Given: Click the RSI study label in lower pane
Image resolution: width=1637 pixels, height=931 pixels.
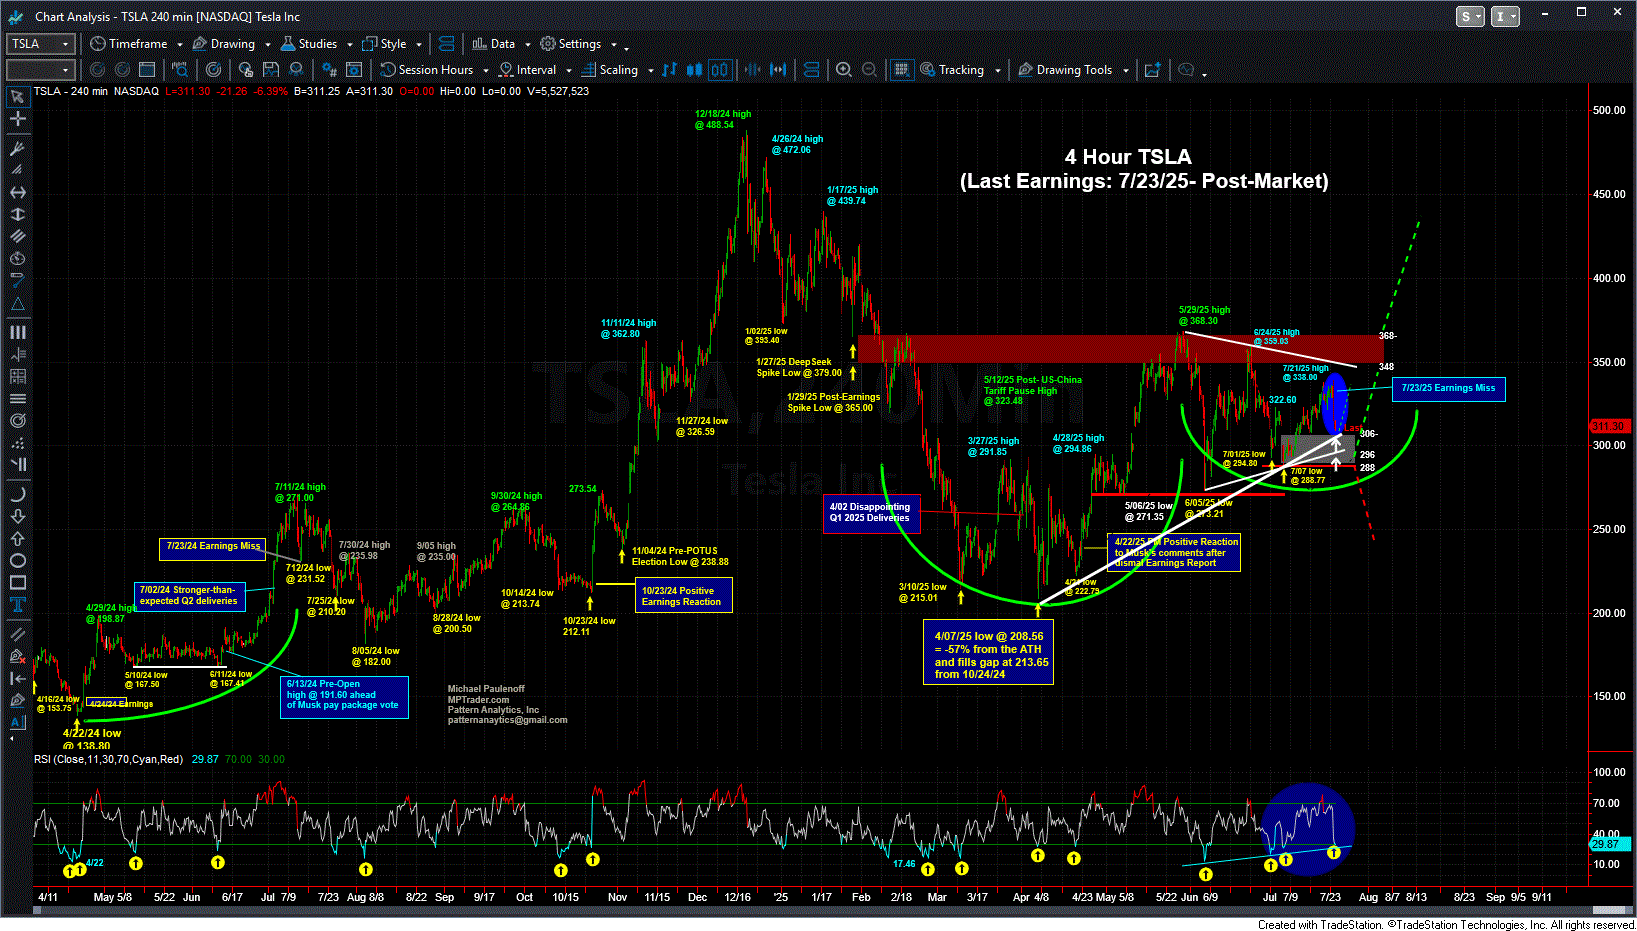Looking at the screenshot, I should click(x=109, y=759).
